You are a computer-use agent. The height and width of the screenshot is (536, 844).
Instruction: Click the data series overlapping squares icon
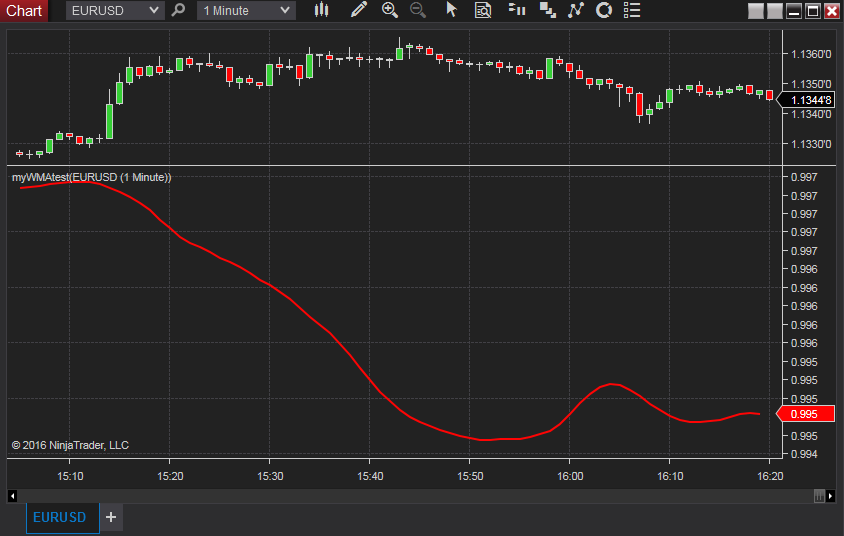tap(548, 10)
